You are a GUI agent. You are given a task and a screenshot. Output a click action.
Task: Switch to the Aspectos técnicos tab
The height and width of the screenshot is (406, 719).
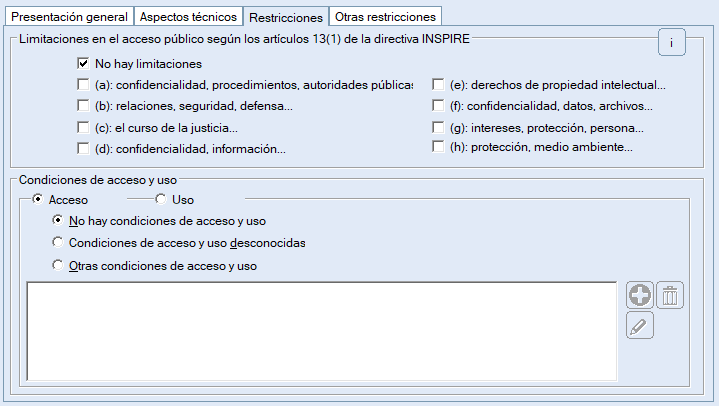pos(188,17)
